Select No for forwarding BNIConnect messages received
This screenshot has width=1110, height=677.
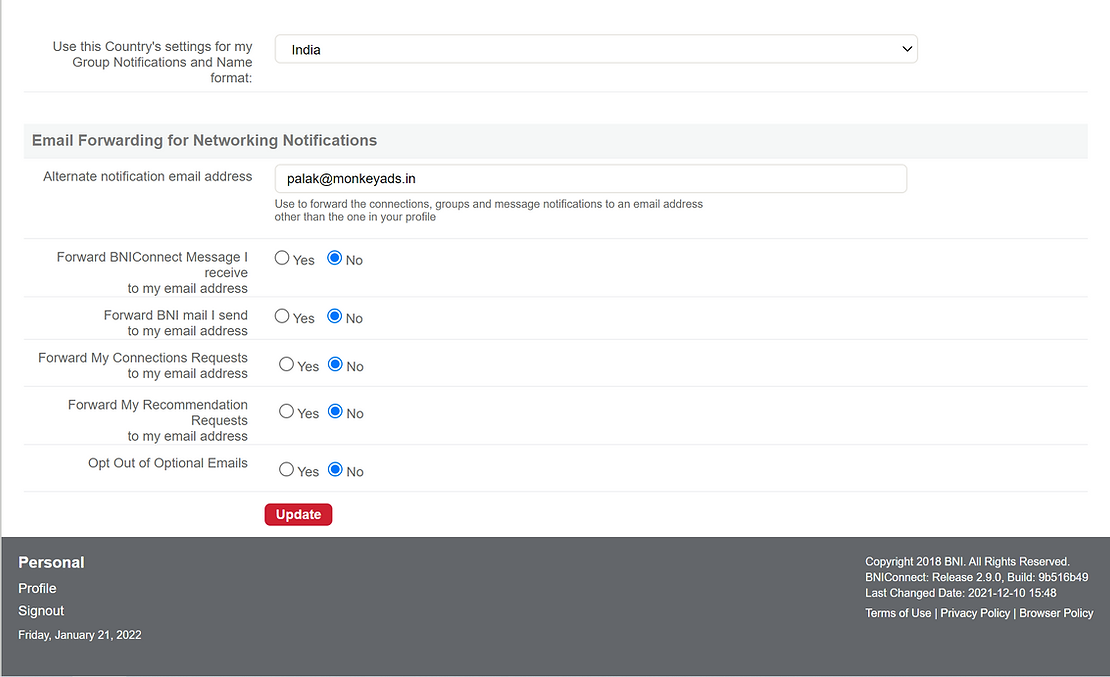coord(335,258)
